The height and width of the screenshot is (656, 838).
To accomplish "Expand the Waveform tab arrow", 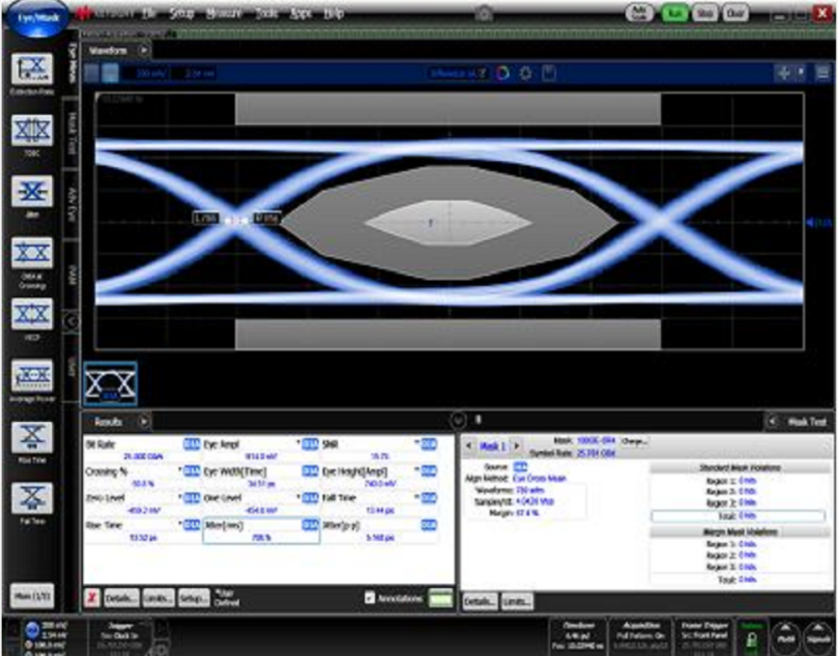I will point(143,48).
